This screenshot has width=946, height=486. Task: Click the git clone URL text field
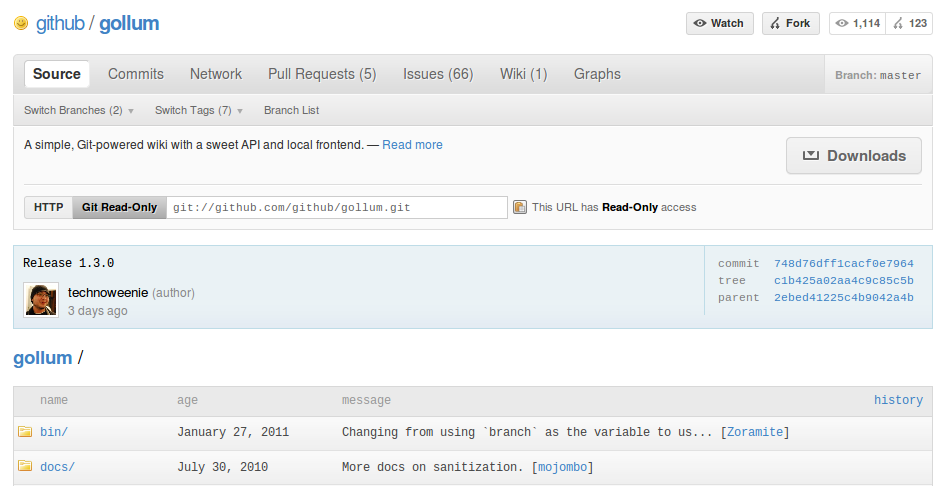(x=337, y=207)
